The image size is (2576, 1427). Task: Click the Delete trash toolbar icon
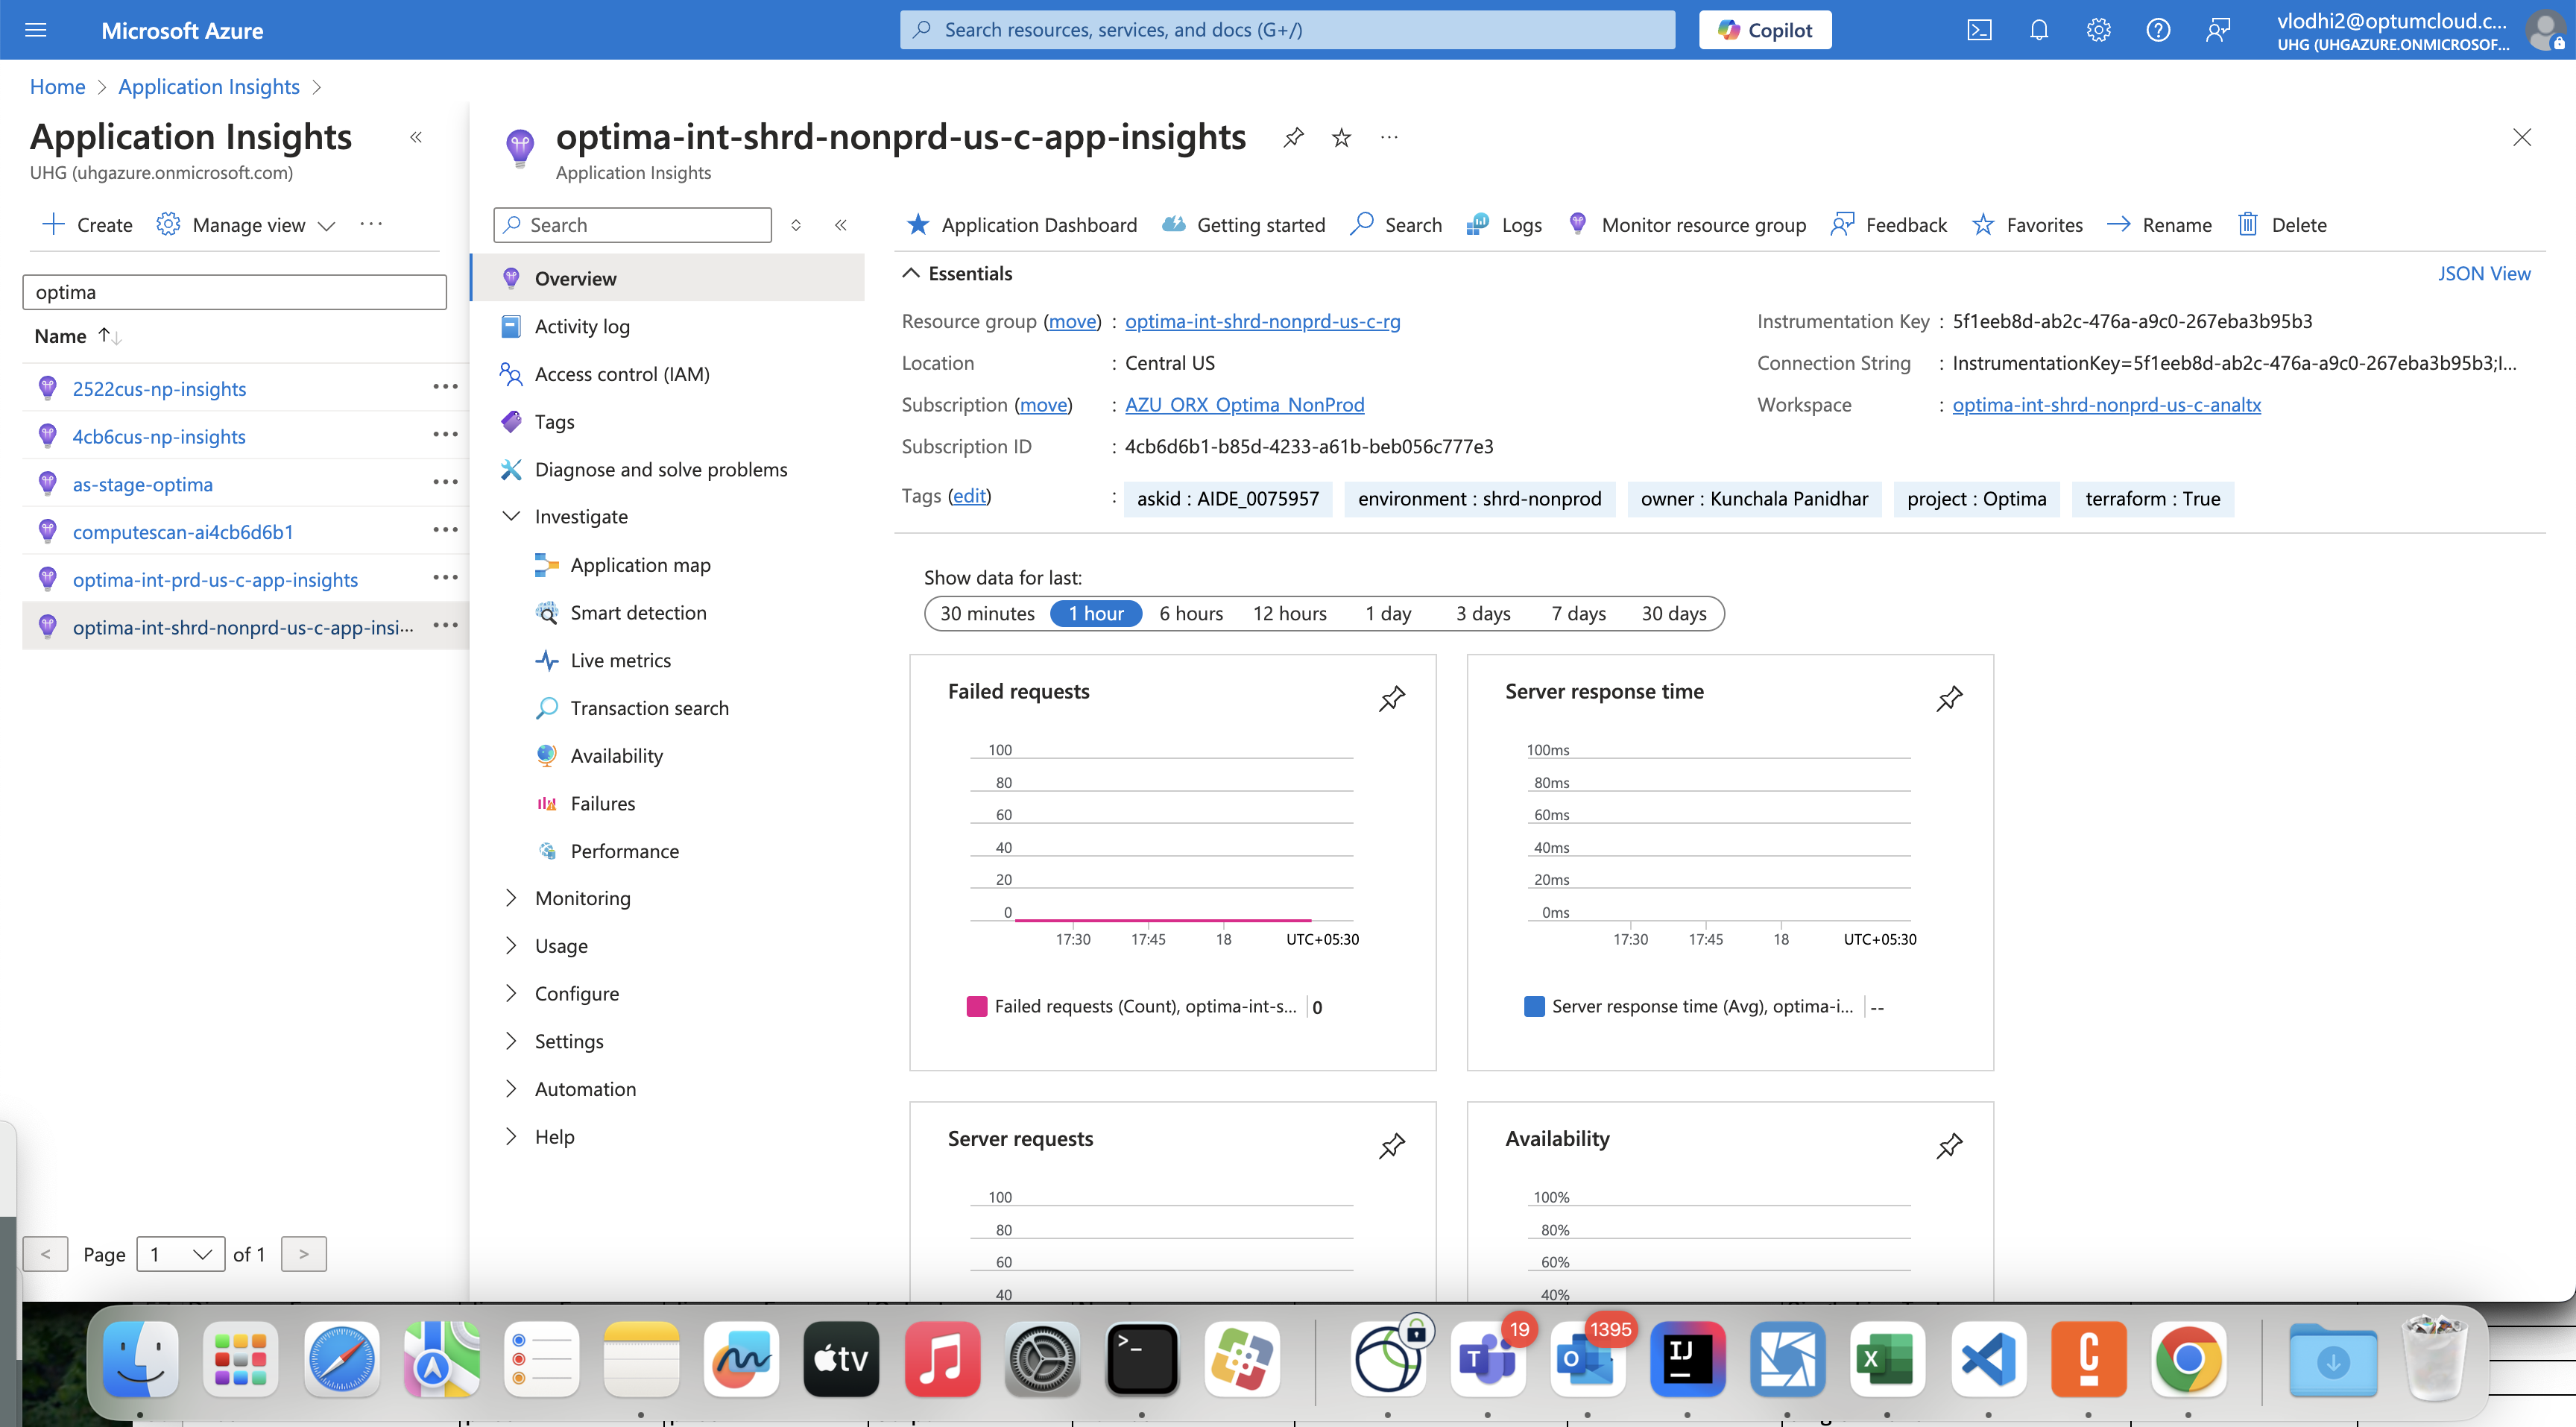2247,224
